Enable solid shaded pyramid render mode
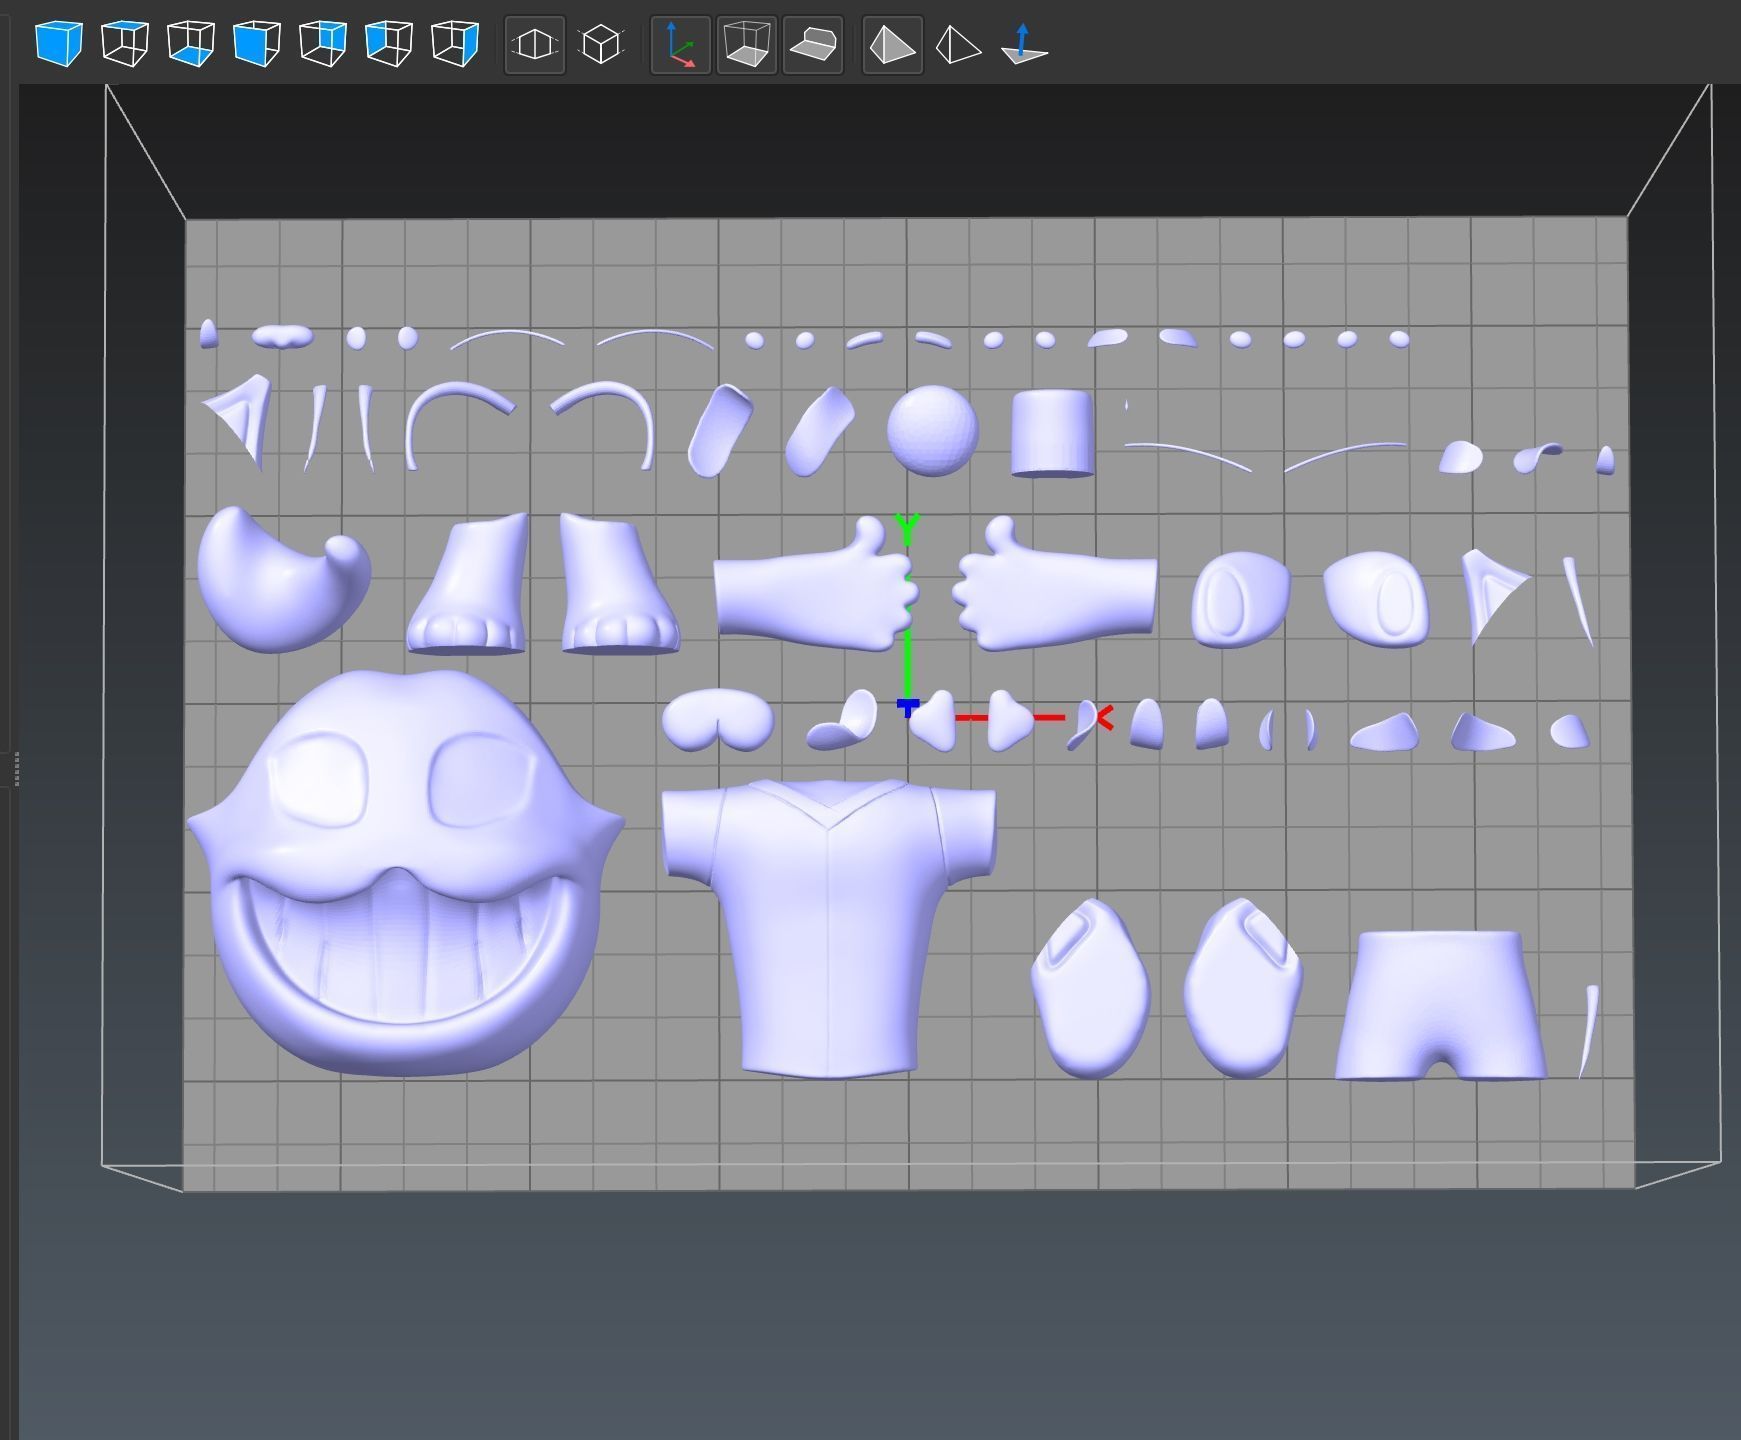The width and height of the screenshot is (1741, 1440). [892, 45]
